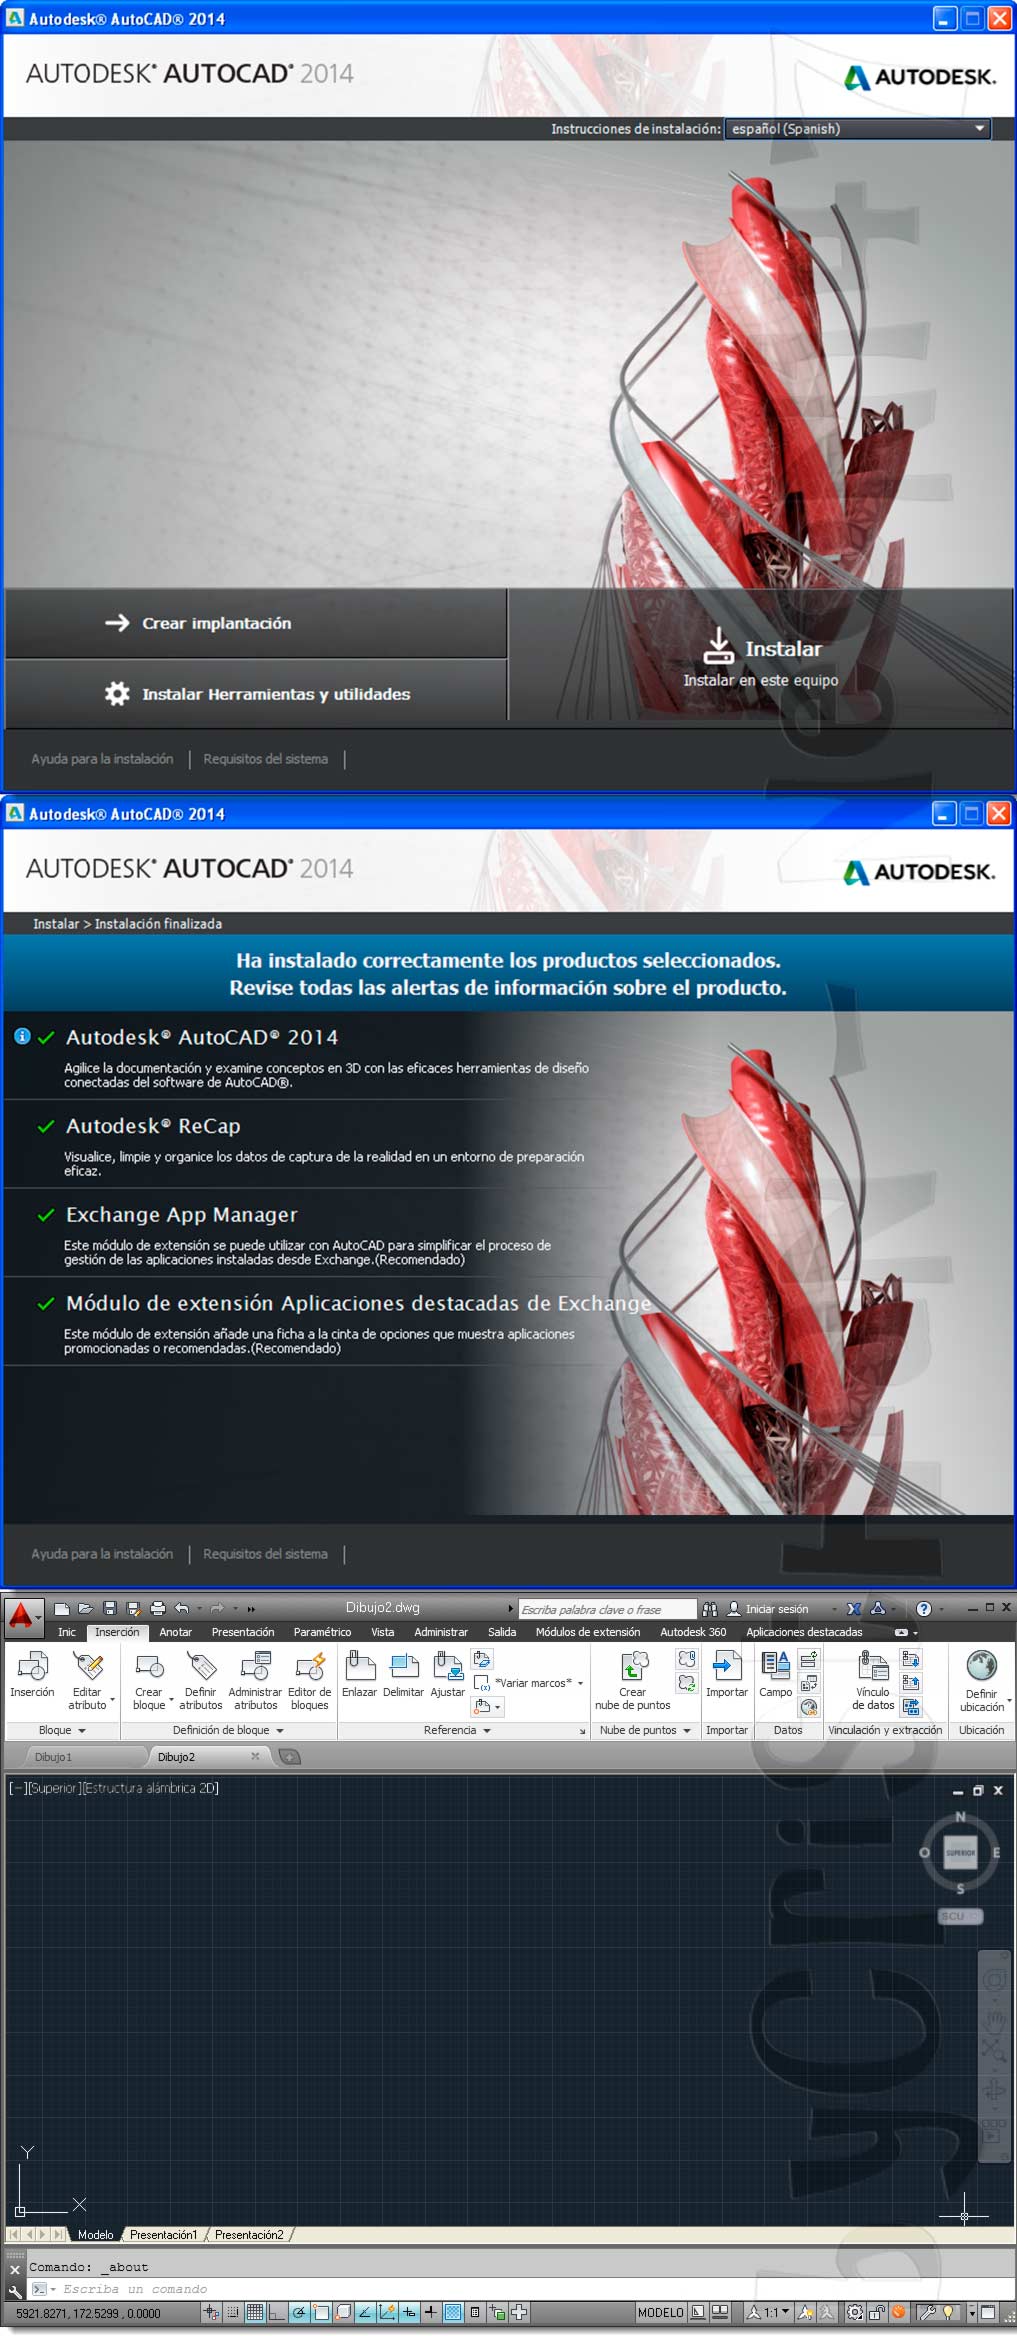Click the Plot printer icon in quick access toolbar
Image resolution: width=1017 pixels, height=2336 pixels.
click(158, 1608)
